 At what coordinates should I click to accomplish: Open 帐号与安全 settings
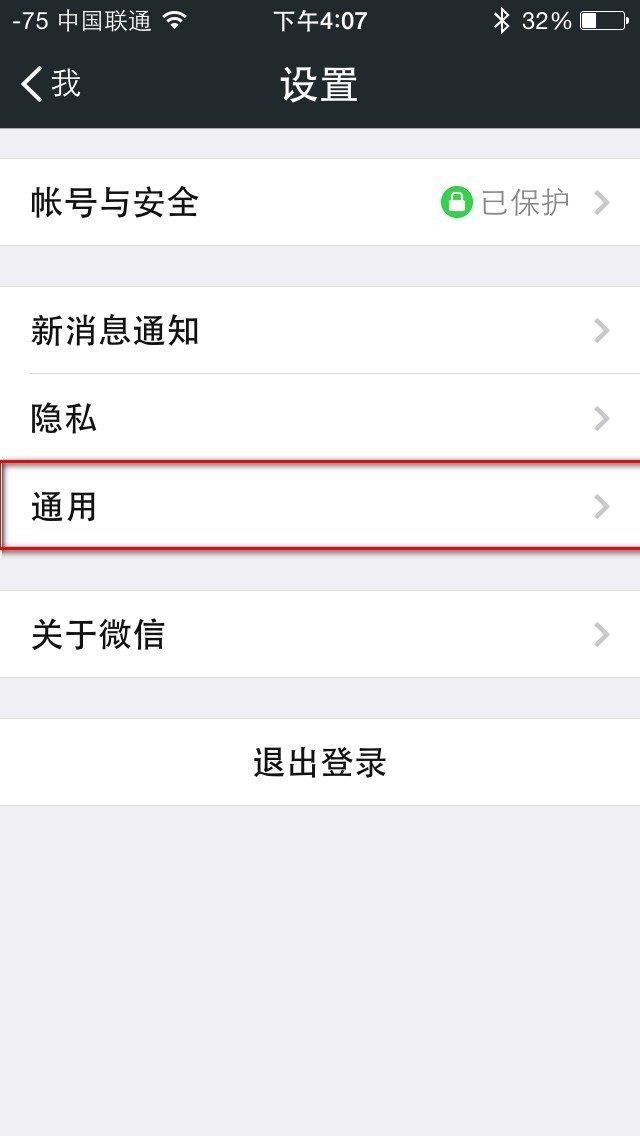pyautogui.click(x=320, y=202)
